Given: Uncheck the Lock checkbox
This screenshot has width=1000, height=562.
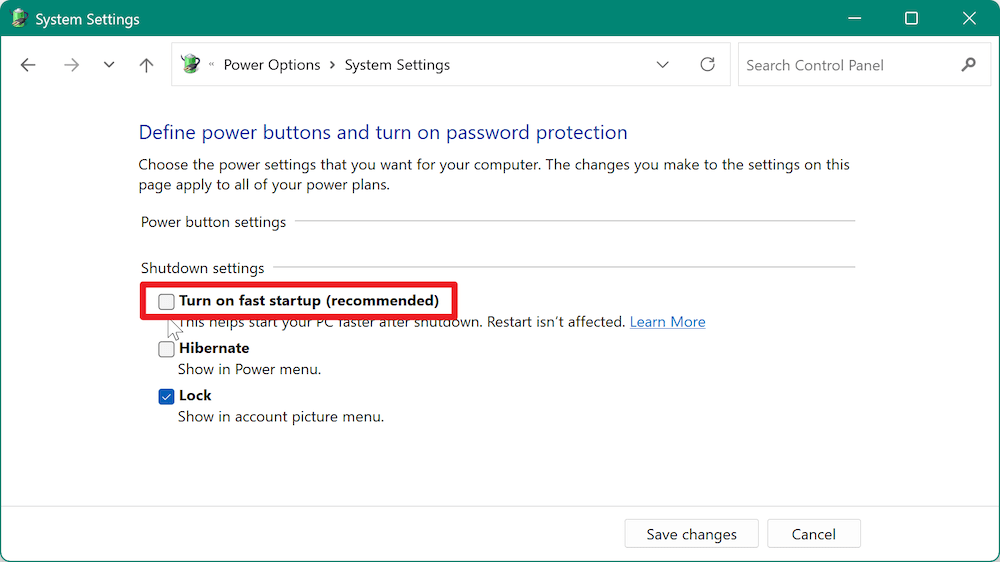Looking at the screenshot, I should tap(166, 396).
